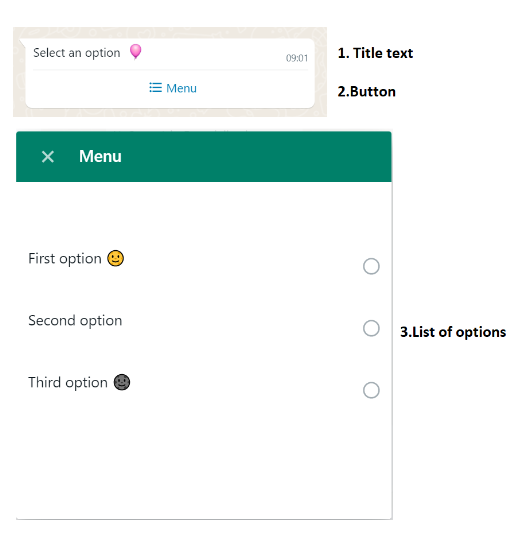This screenshot has height=559, width=513.
Task: Click the dark face emoji on Third option
Action: point(122,383)
